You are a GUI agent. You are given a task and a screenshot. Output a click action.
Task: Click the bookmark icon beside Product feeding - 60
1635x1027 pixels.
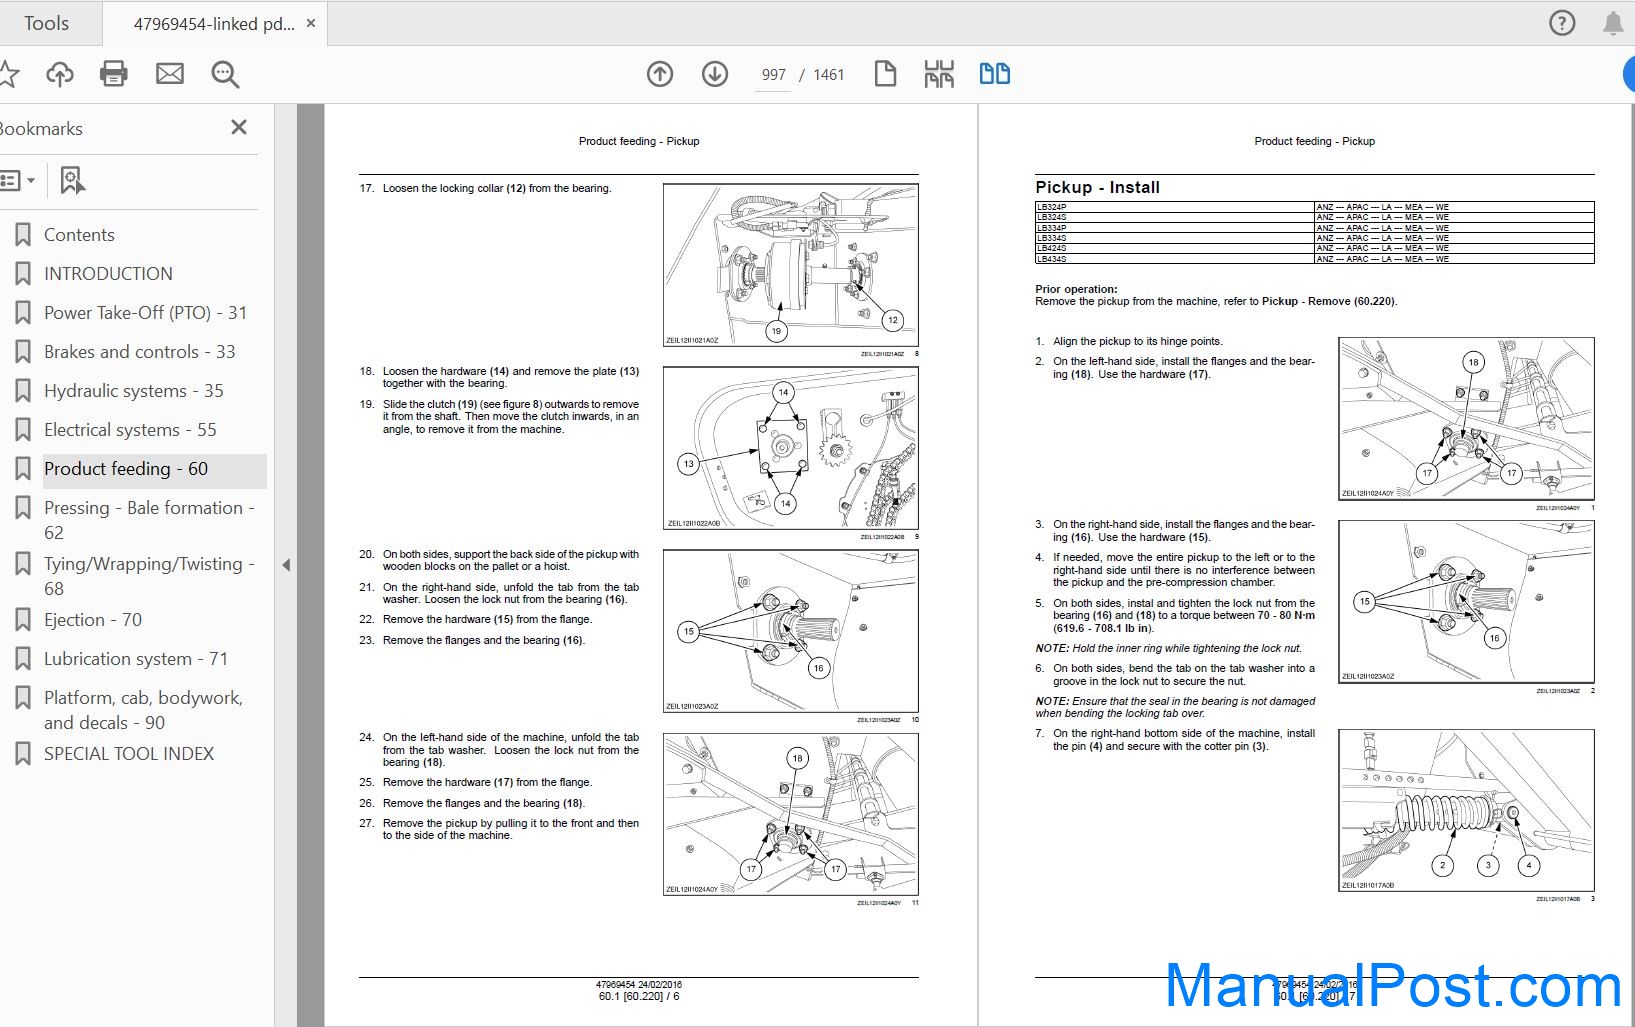click(x=23, y=469)
